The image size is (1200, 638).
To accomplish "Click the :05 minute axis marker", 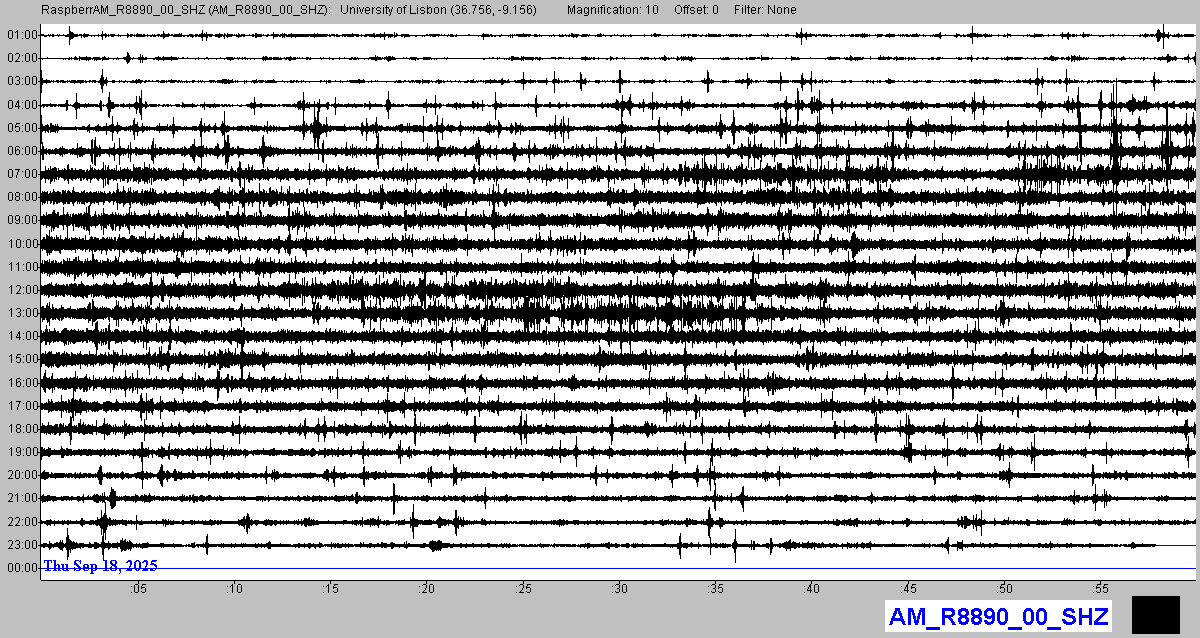I will [x=138, y=589].
